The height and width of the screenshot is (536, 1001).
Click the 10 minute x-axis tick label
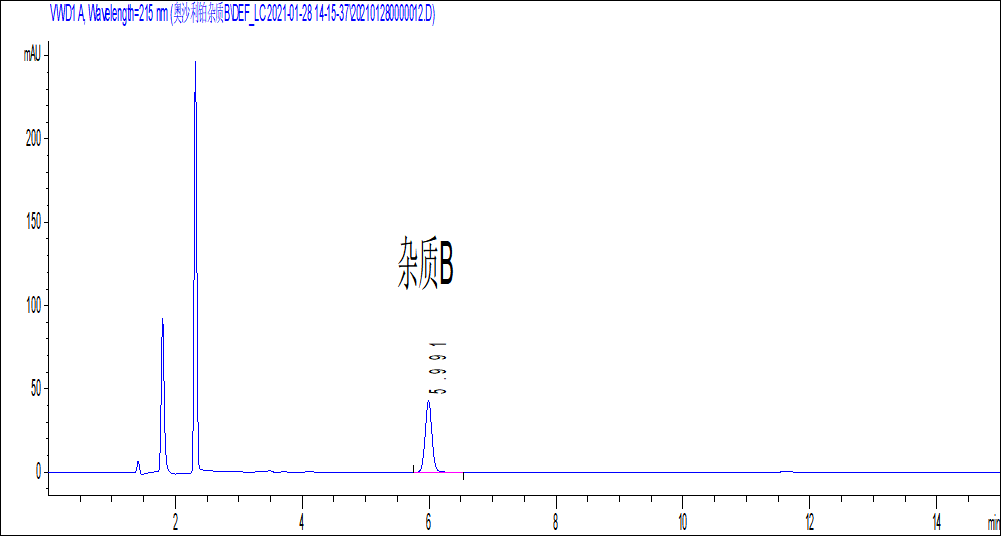tap(682, 521)
